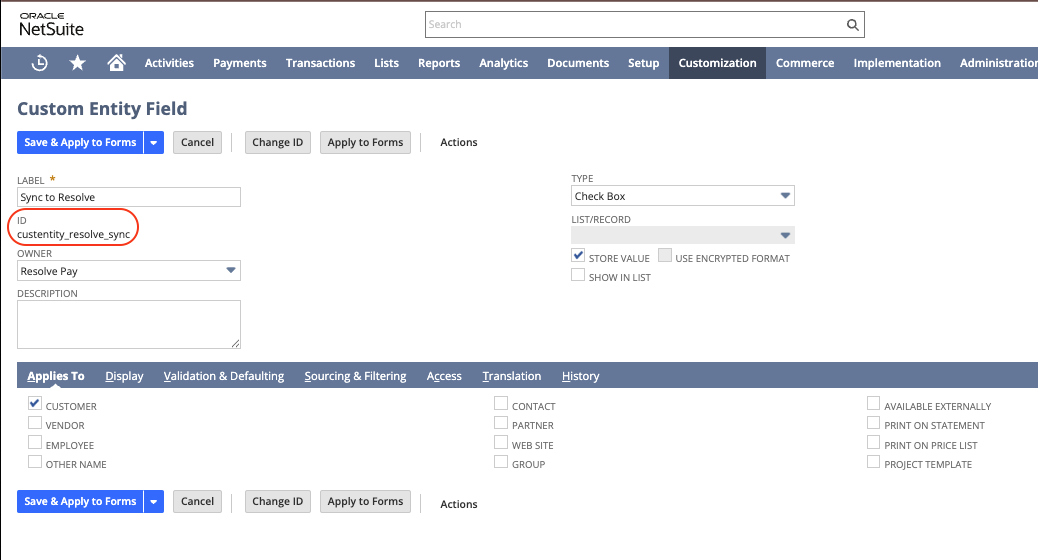Open the Activities menu
Screen dimensions: 1038x560
point(169,63)
